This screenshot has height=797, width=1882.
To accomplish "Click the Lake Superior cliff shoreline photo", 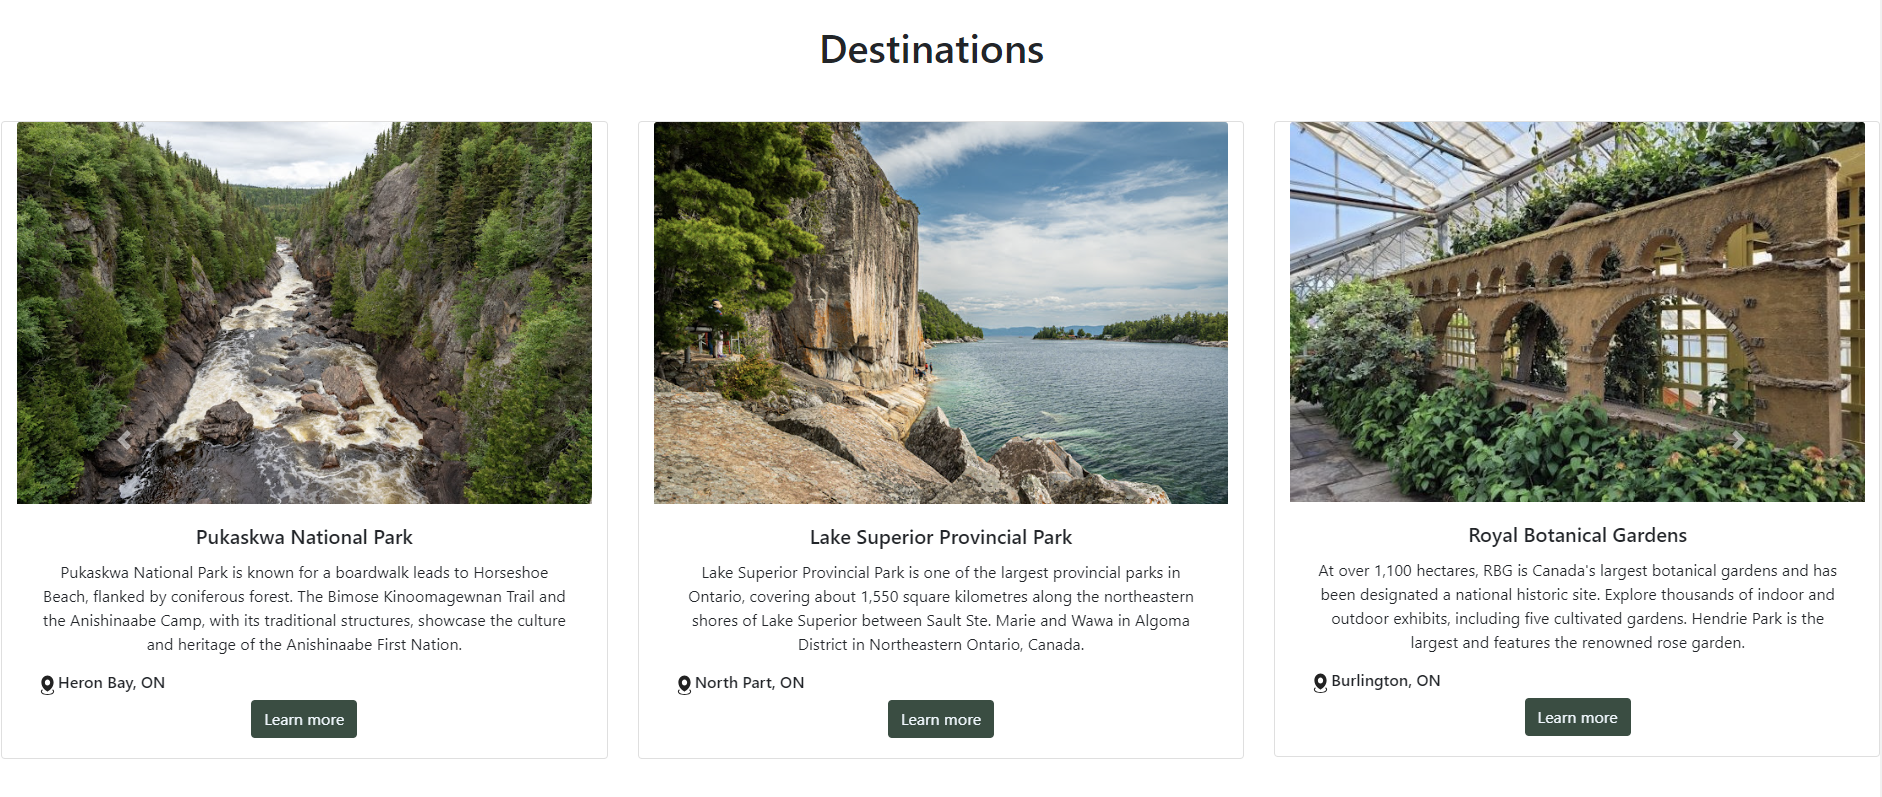I will [x=940, y=312].
